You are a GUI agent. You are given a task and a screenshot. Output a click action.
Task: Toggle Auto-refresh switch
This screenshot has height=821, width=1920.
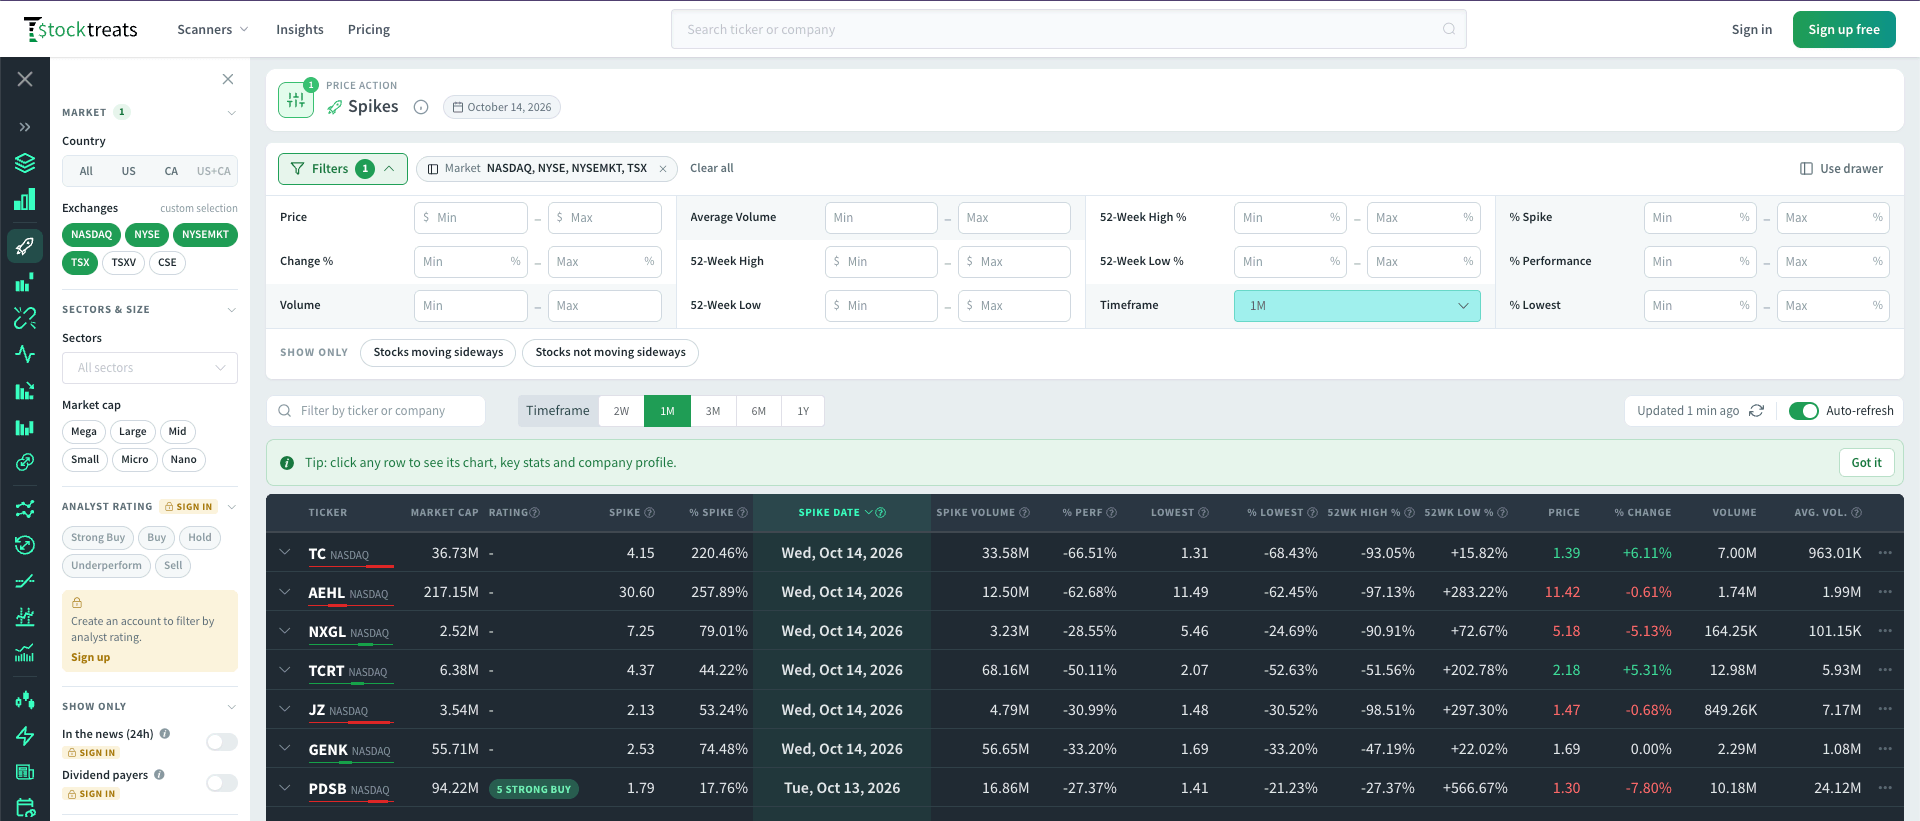(1804, 411)
